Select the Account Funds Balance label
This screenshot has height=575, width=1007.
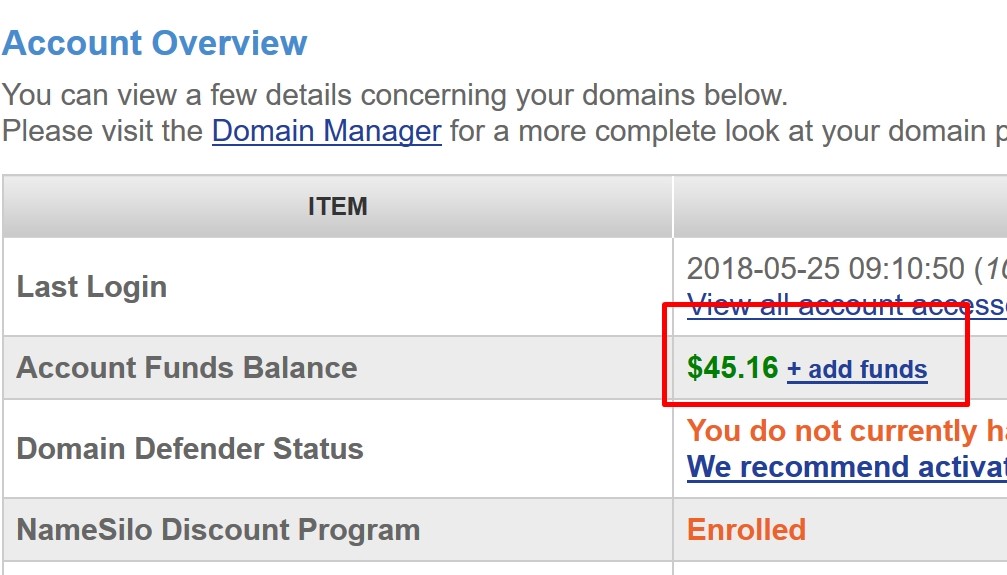(187, 367)
